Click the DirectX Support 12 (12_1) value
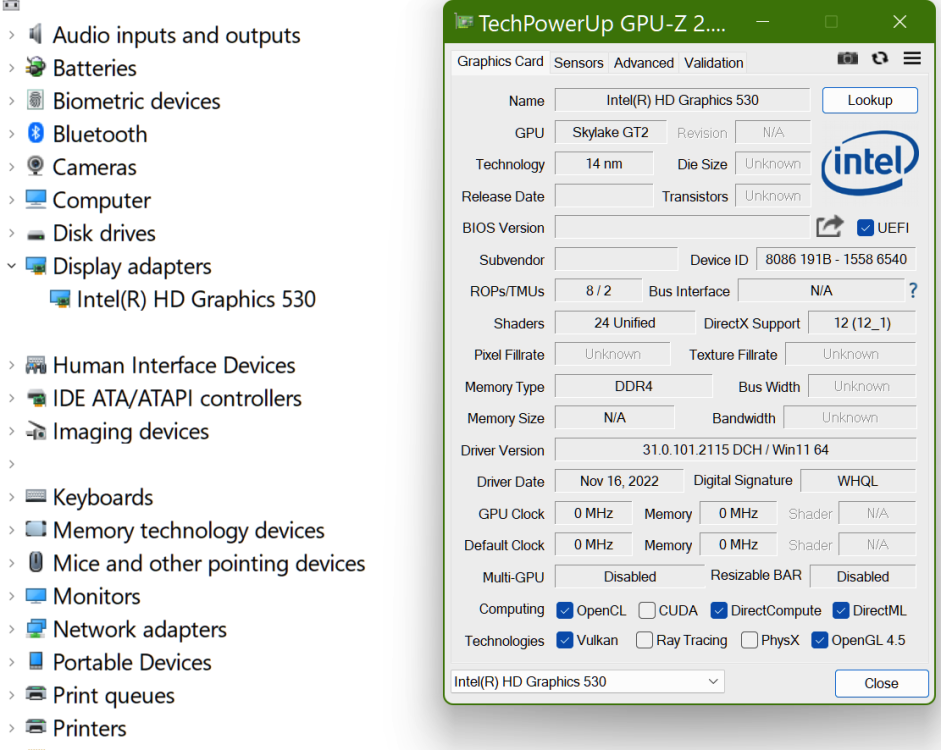 point(862,323)
